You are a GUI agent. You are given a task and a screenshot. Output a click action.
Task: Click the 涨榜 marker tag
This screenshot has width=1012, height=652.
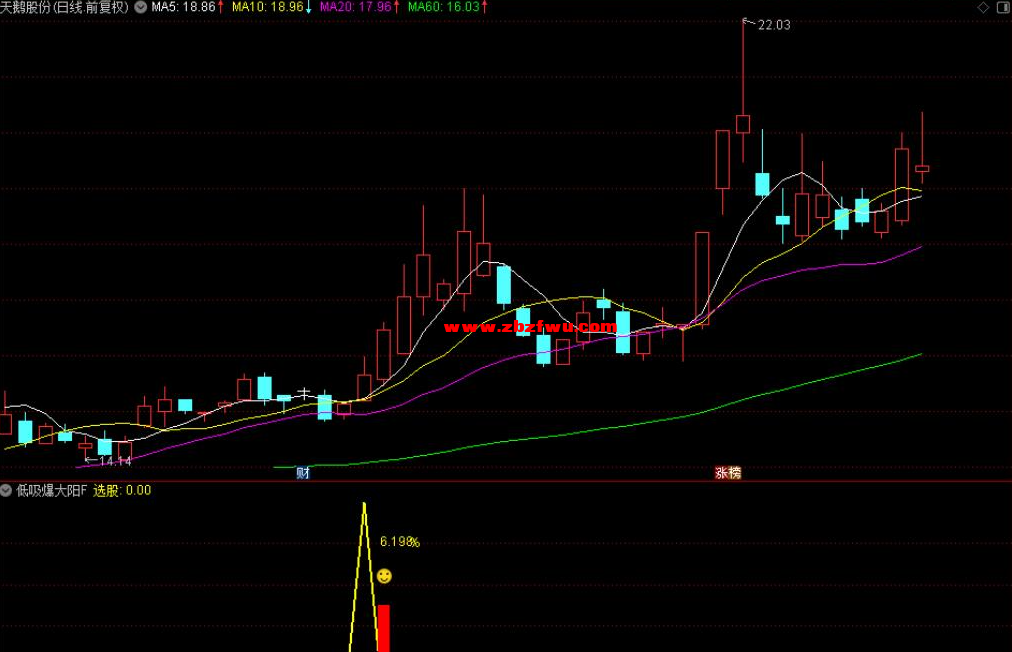tap(728, 473)
